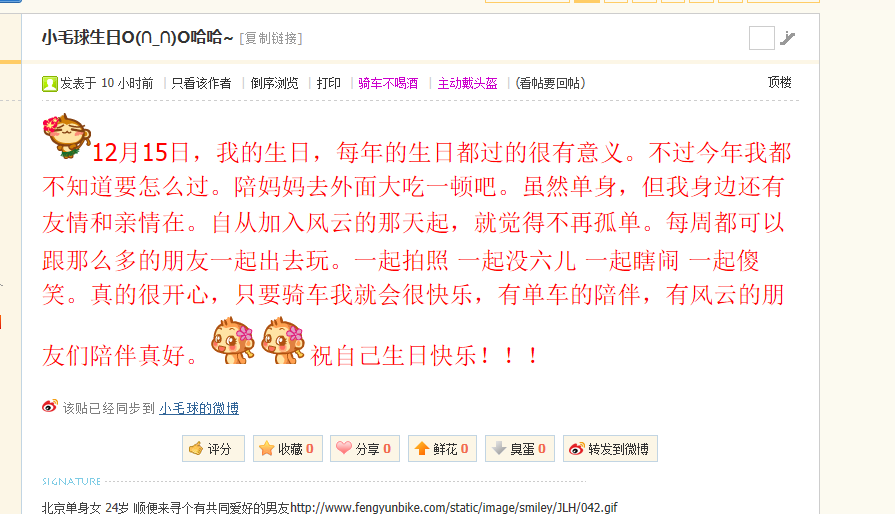Click the monkey emoticon at post start
This screenshot has width=895, height=514.
[67, 136]
